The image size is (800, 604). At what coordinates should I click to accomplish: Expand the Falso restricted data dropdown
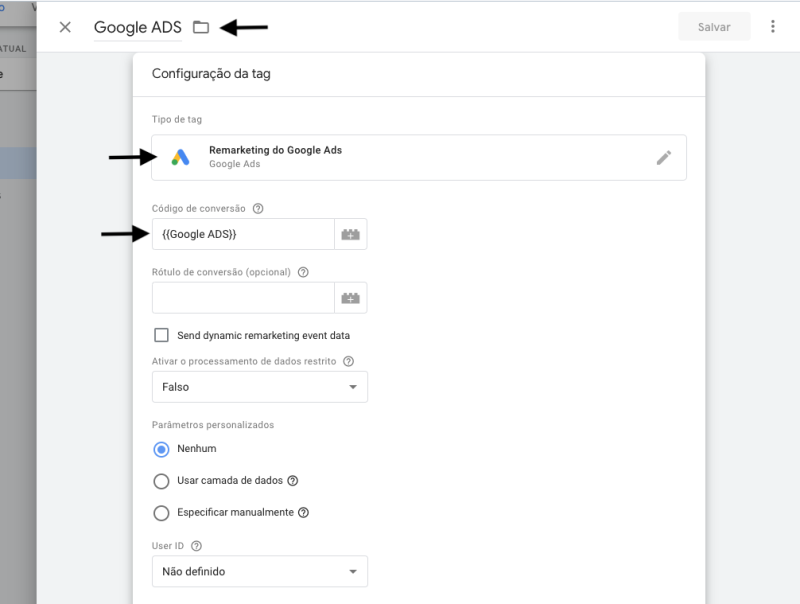(x=259, y=387)
